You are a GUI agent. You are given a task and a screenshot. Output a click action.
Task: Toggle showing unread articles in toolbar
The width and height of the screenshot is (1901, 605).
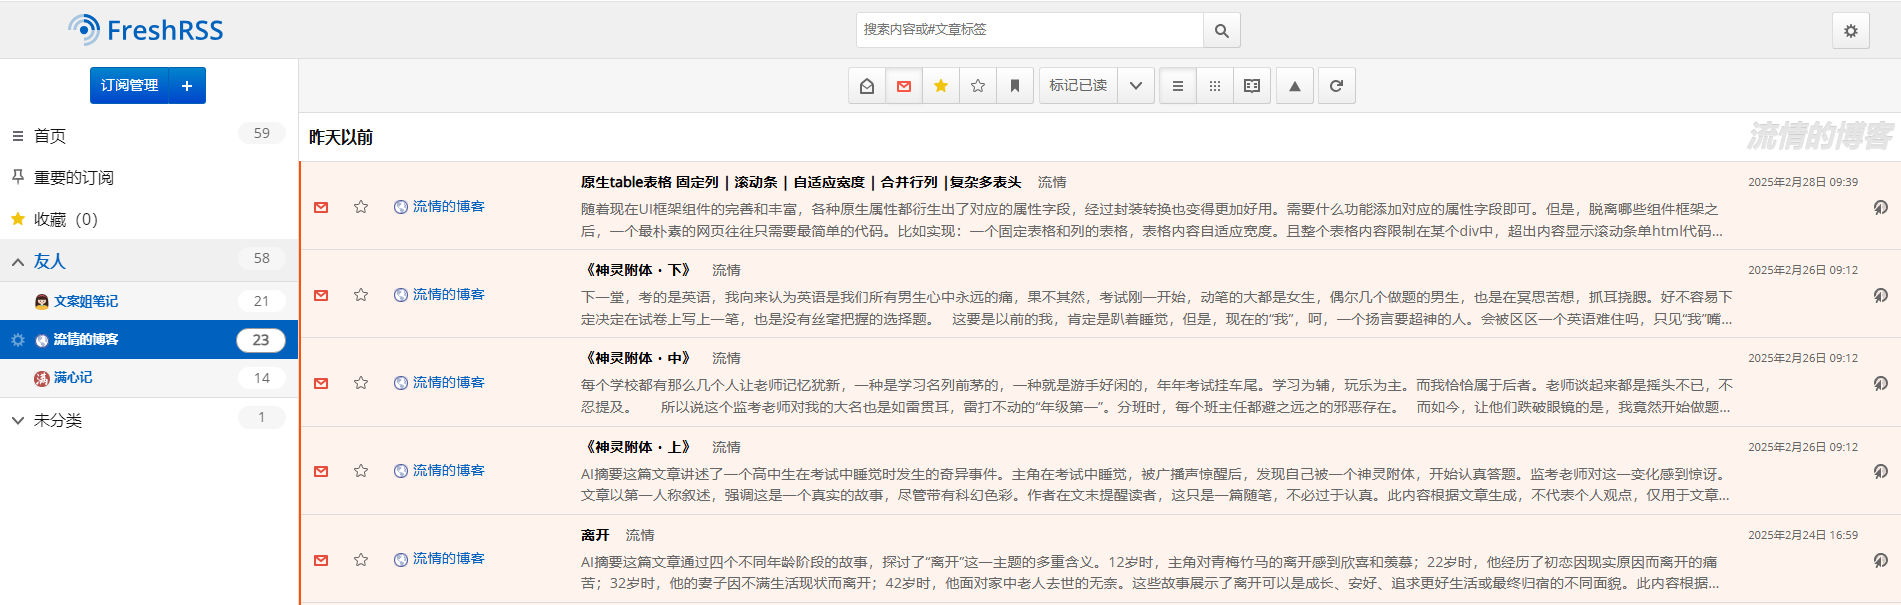click(904, 86)
